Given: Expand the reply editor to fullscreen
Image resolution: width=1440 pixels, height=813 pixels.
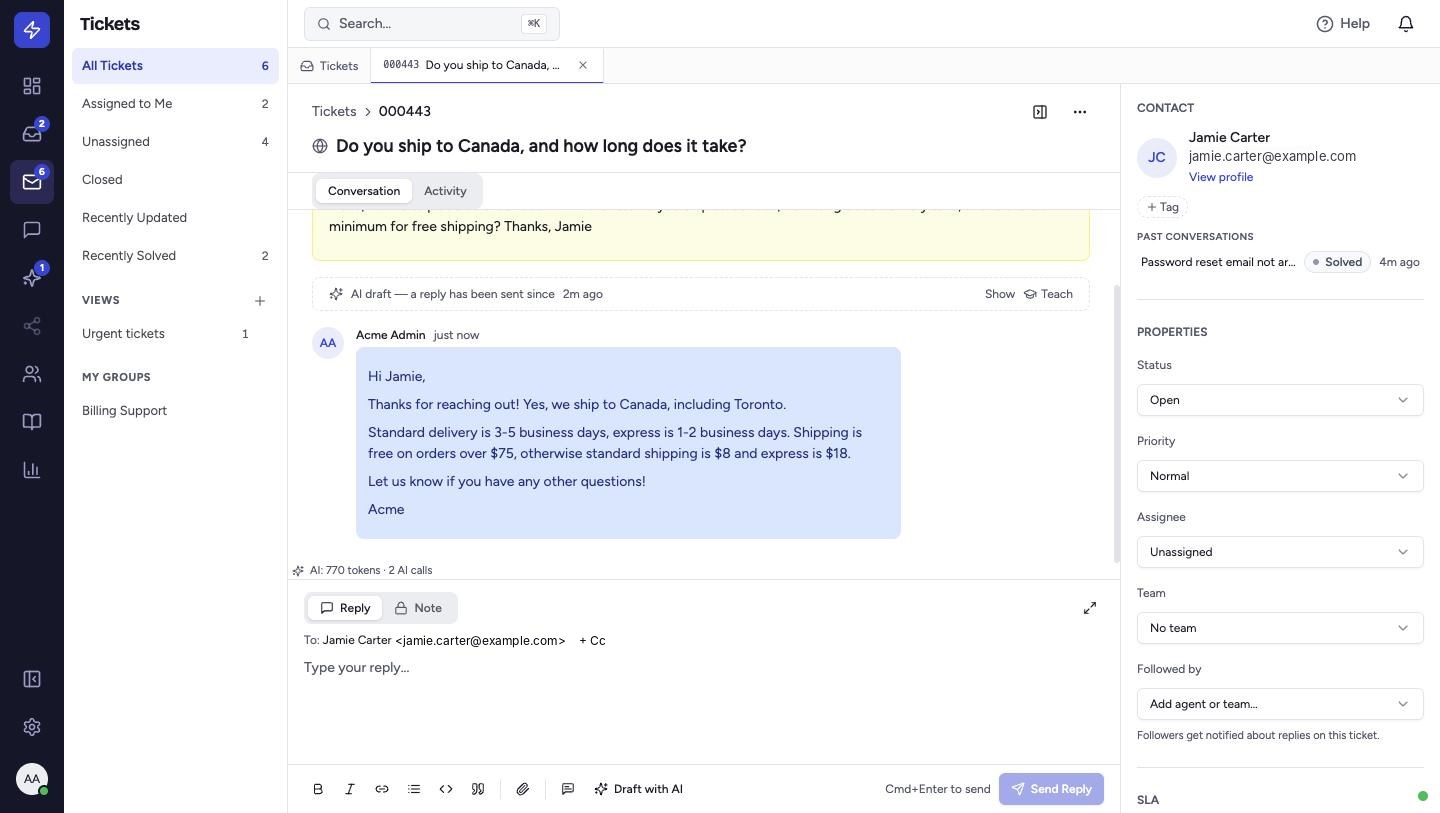Looking at the screenshot, I should (x=1090, y=608).
